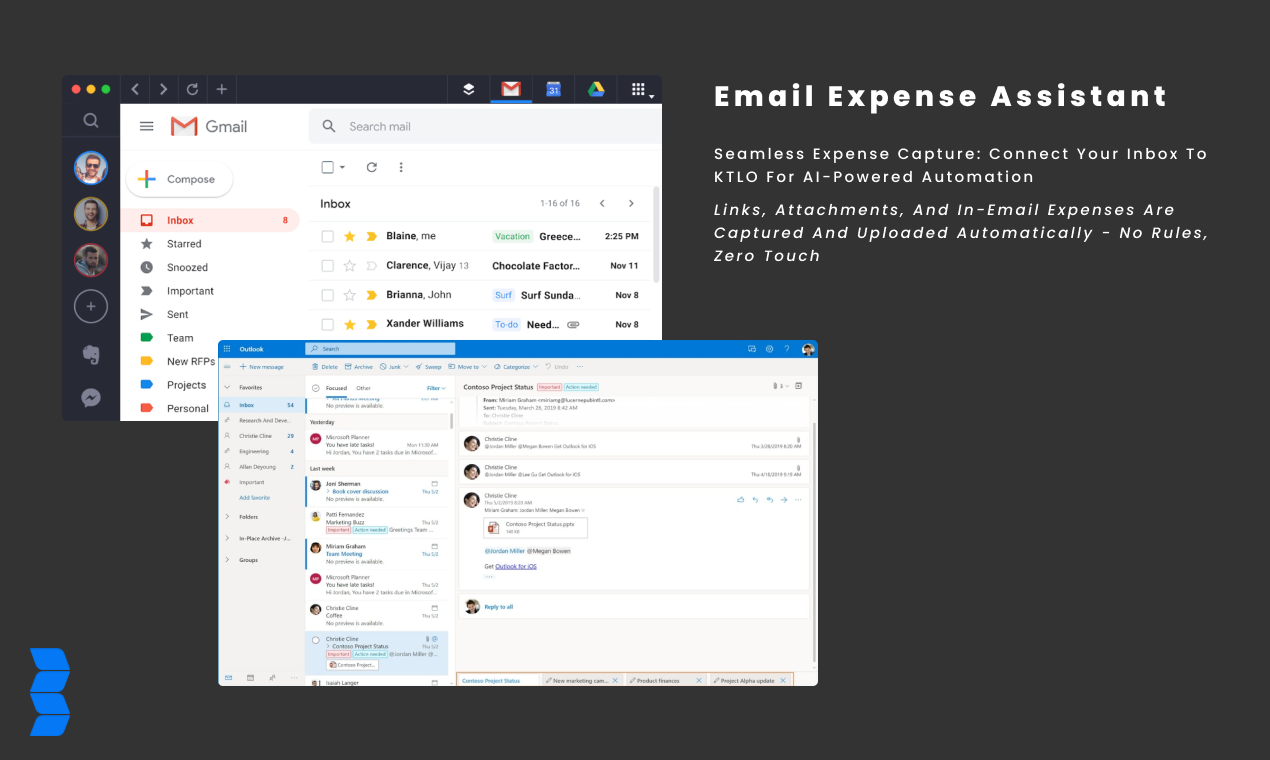Open the Messenger icon in the dark sidebar

point(91,398)
